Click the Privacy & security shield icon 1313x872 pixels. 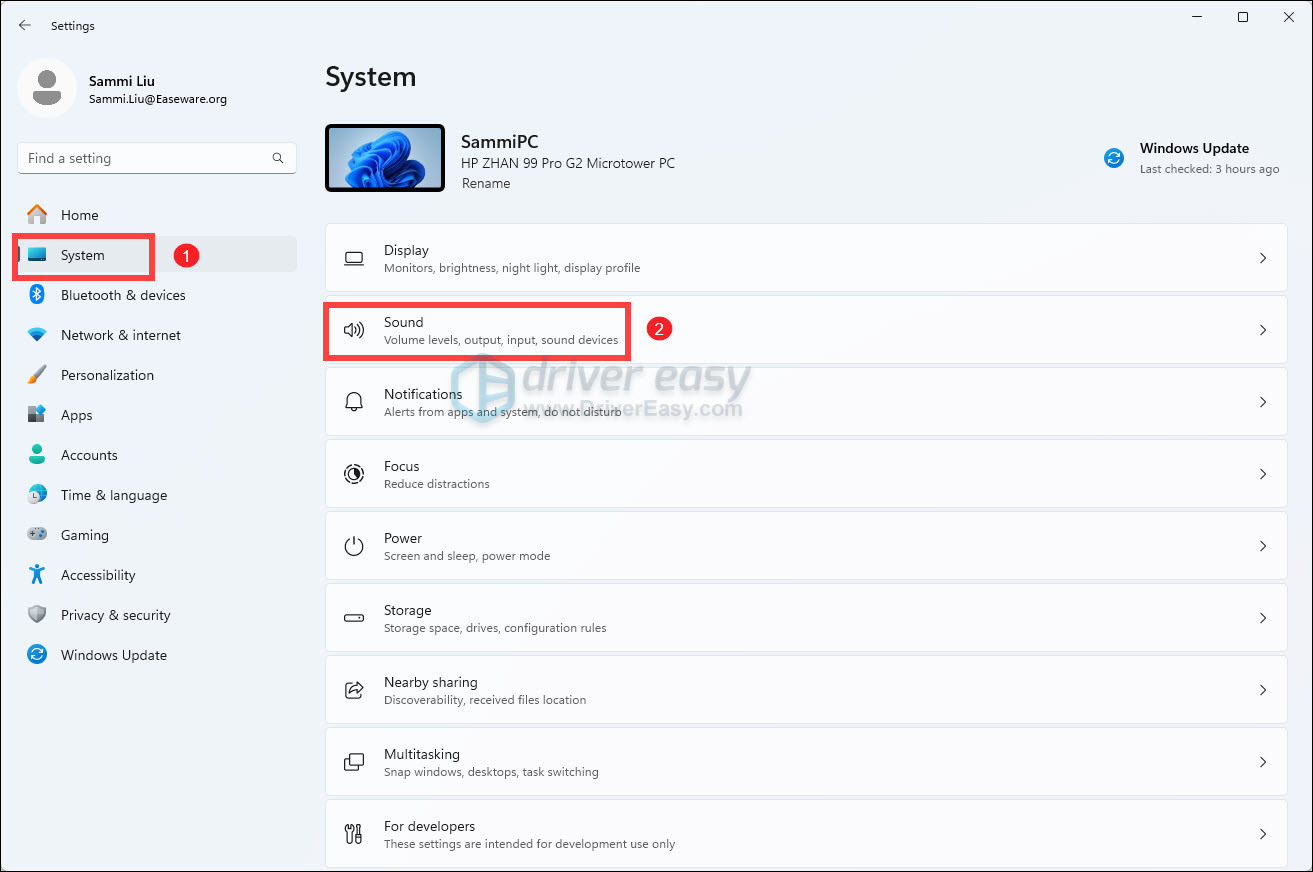coord(37,615)
